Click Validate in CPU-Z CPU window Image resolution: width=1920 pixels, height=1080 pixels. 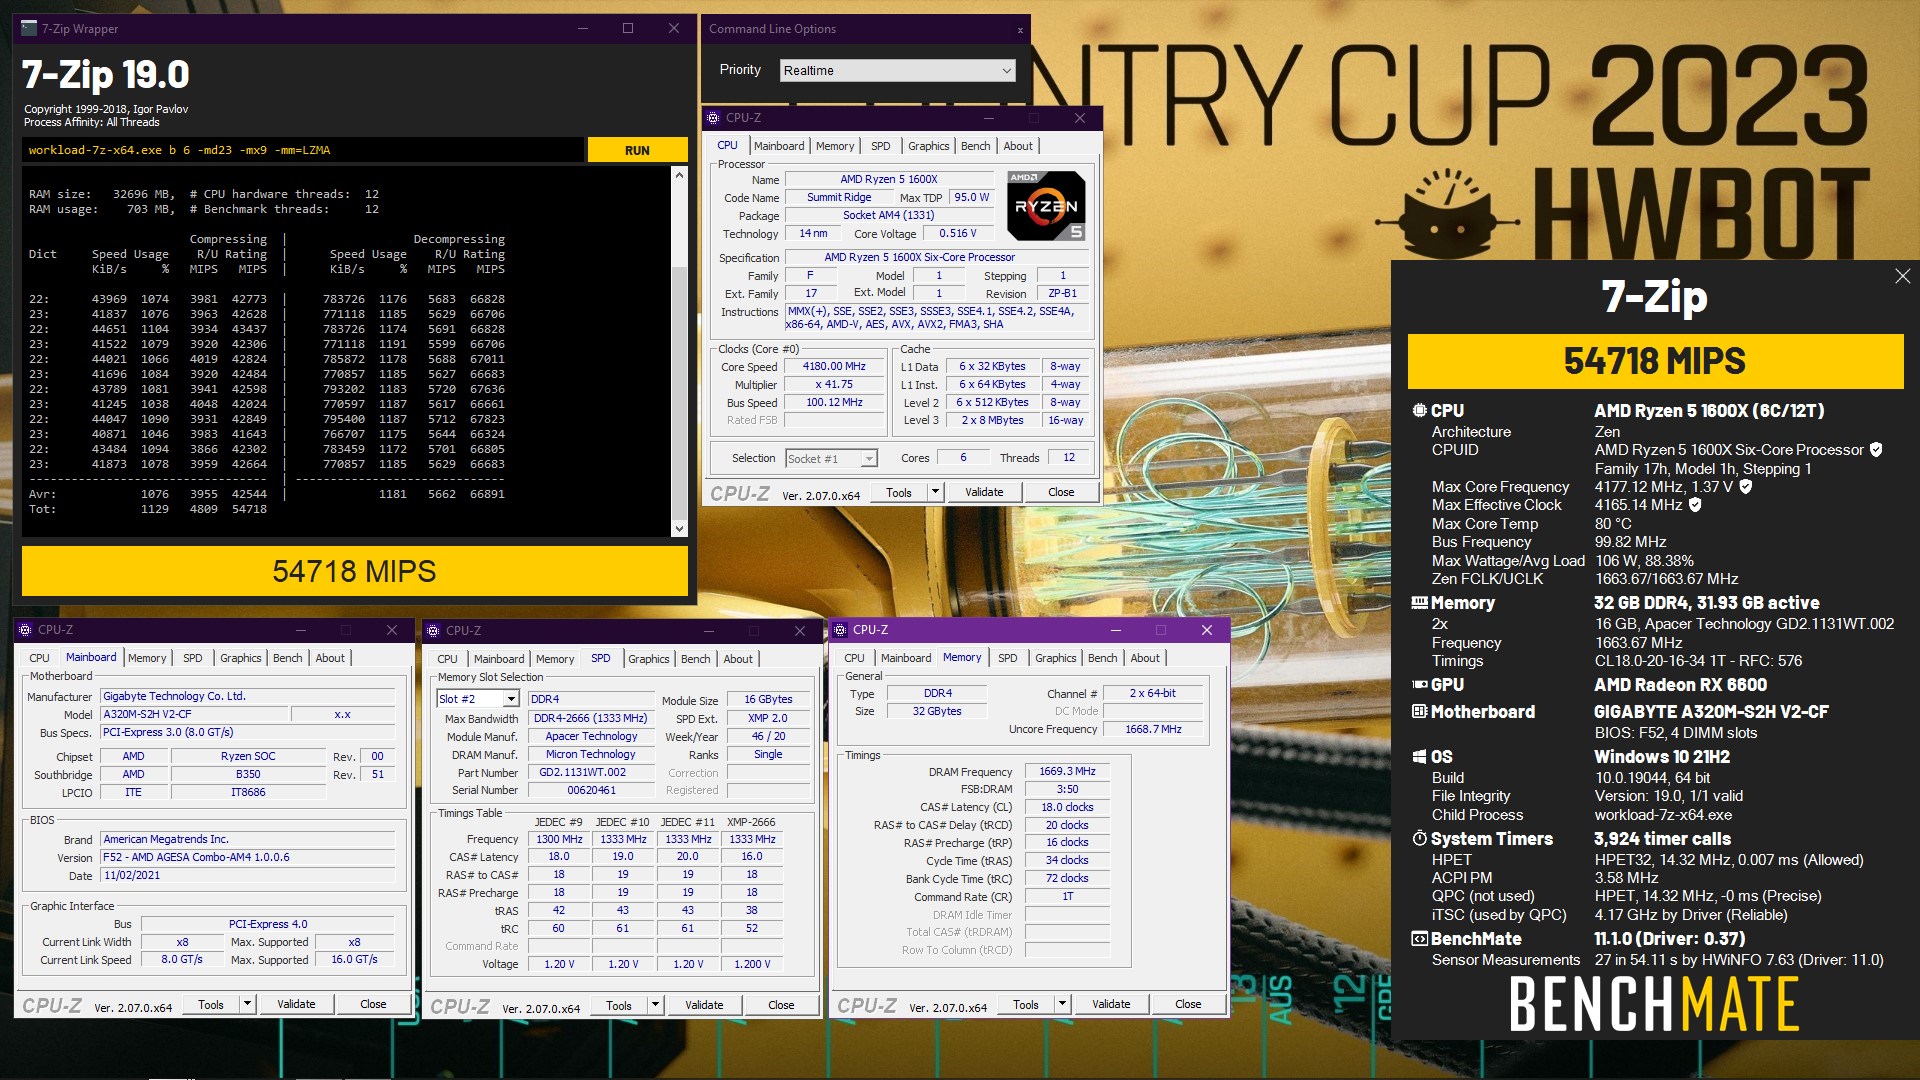(984, 492)
